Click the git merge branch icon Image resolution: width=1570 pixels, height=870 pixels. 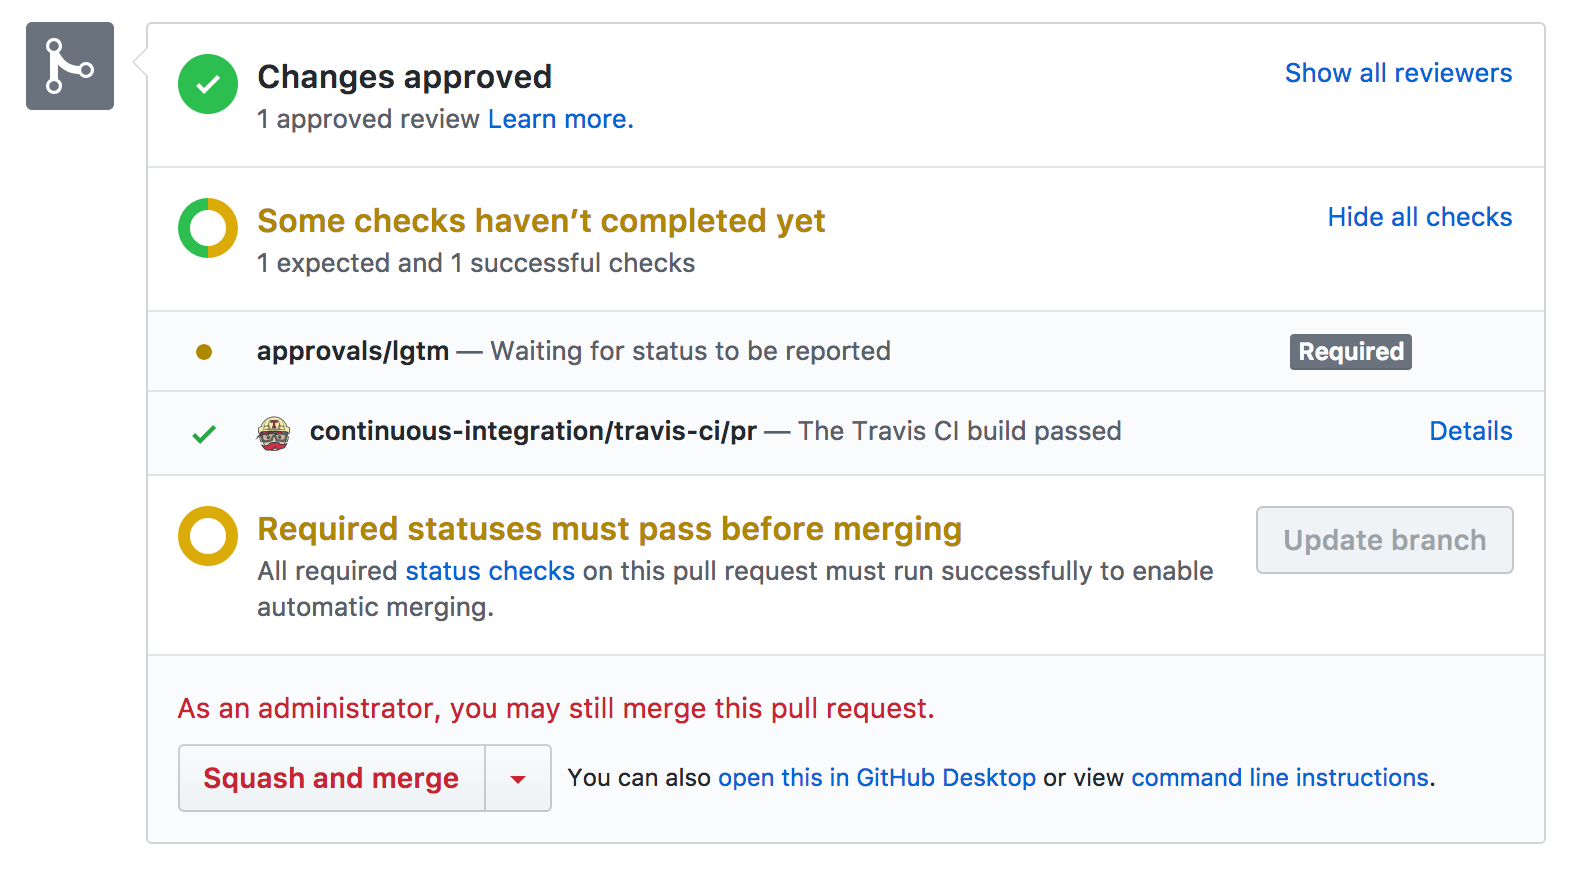click(x=69, y=66)
